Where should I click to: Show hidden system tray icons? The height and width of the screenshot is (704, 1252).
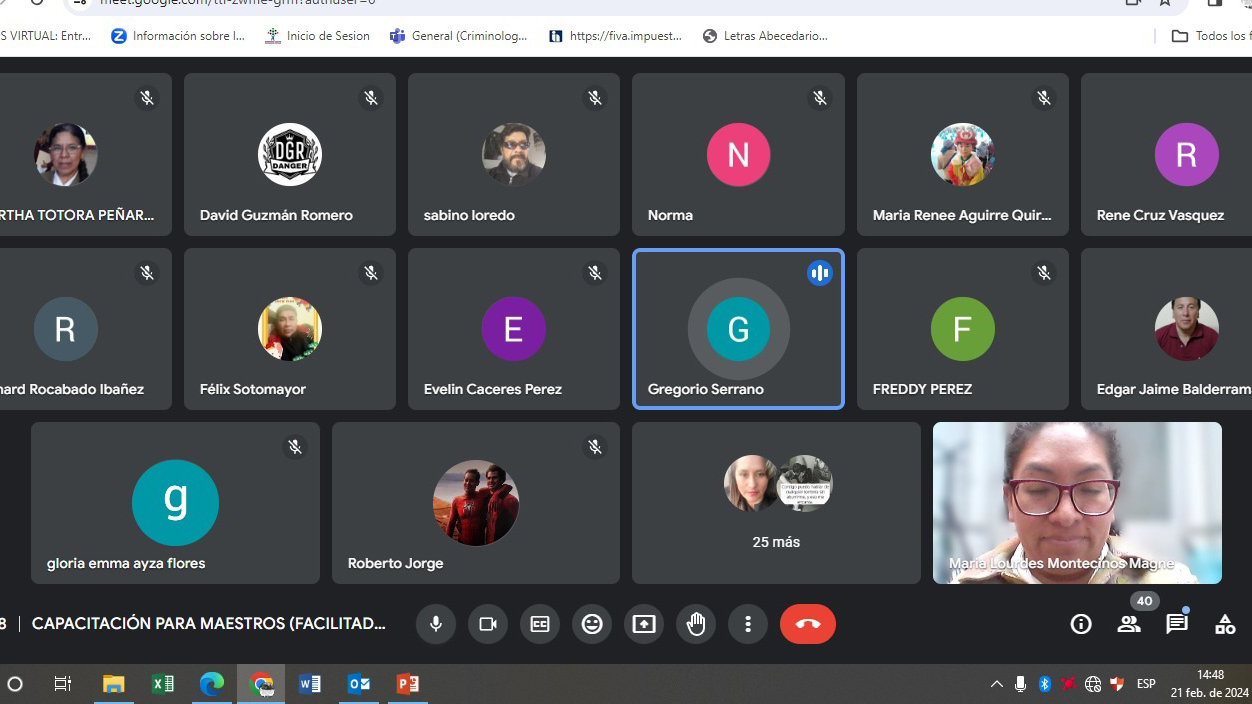point(996,684)
